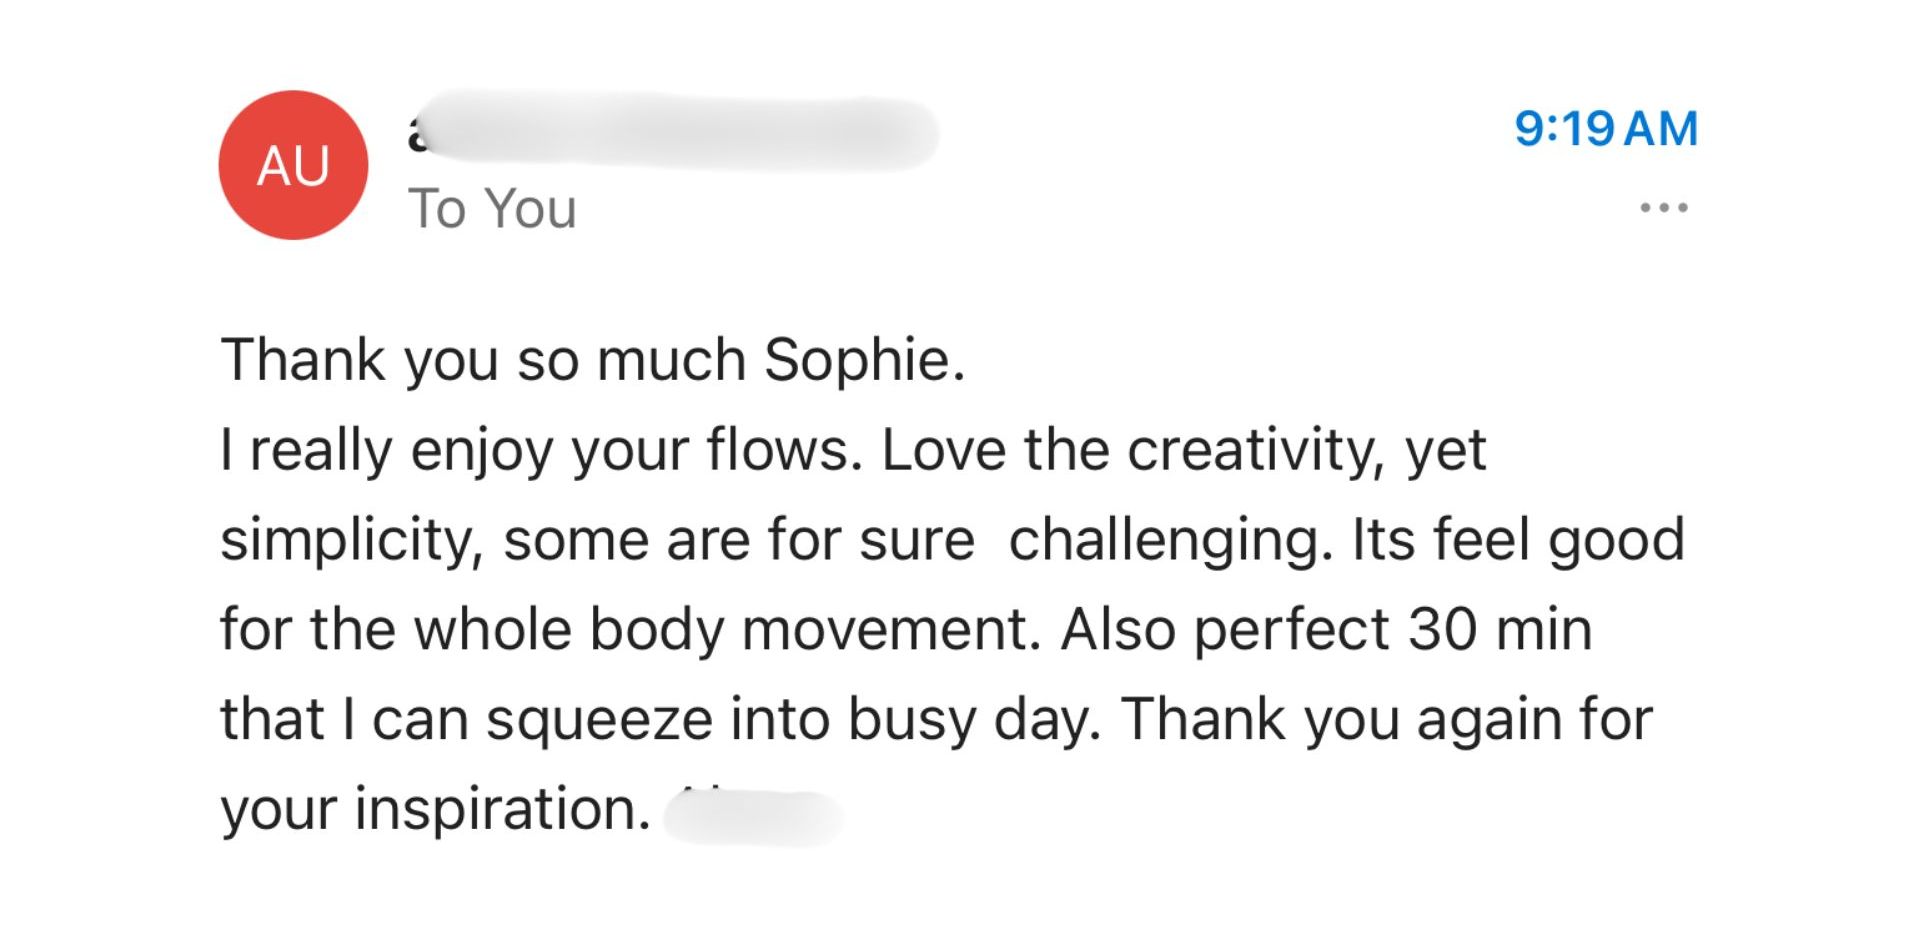The image size is (1920, 939).
Task: Expand the "To You" recipient details
Action: pyautogui.click(x=492, y=209)
